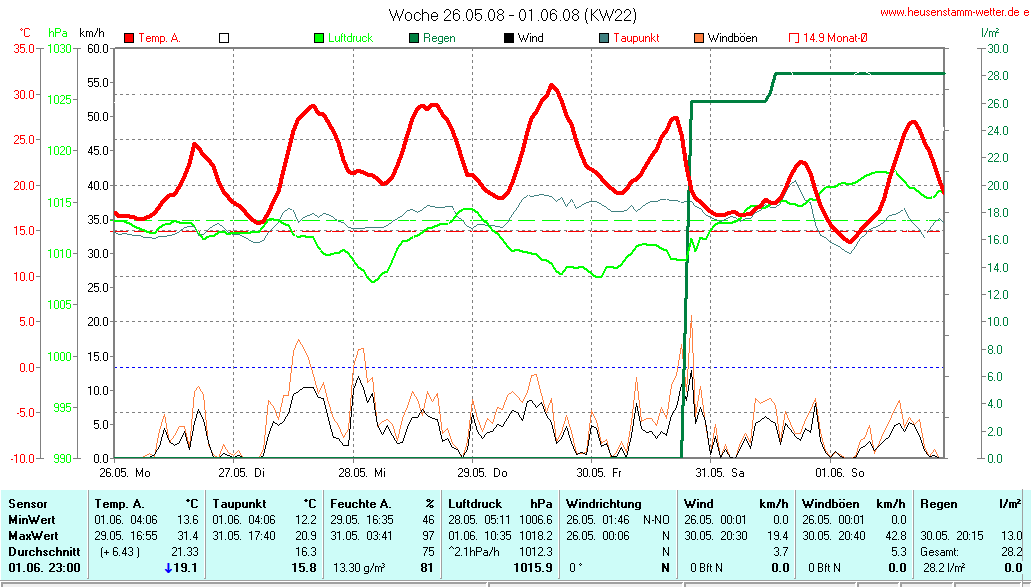
Task: Click the chart title Woche 26.05.08 - 01.06.08
Action: (x=512, y=15)
